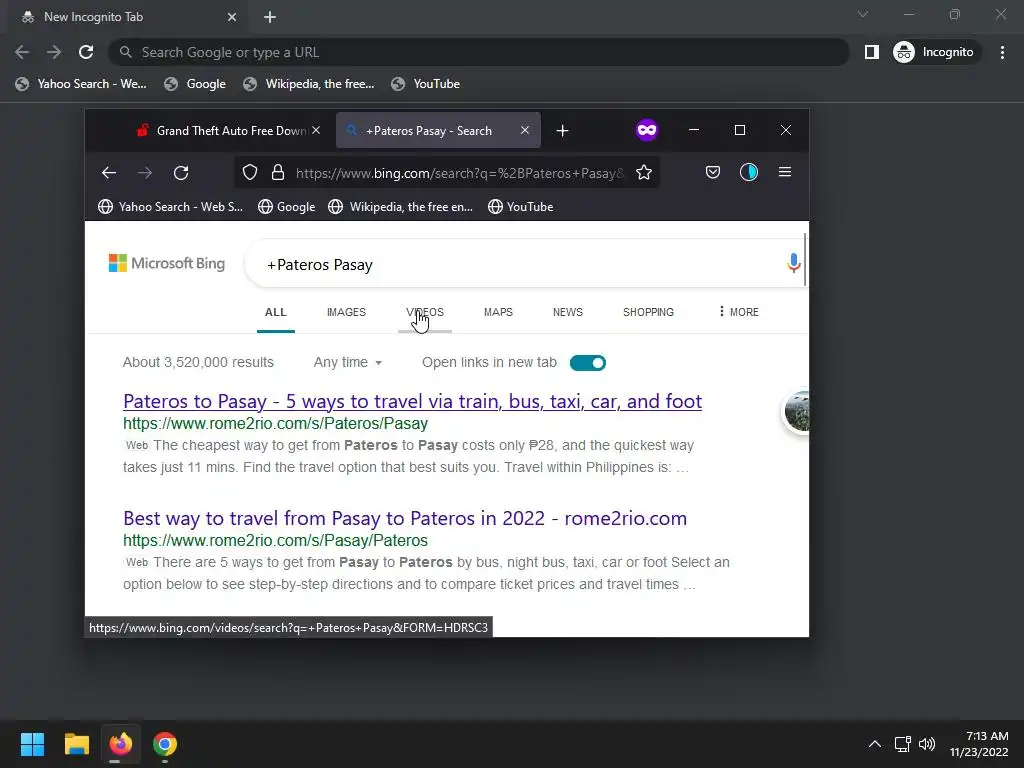Click the padlock site info icon
1024x768 pixels.
point(278,172)
